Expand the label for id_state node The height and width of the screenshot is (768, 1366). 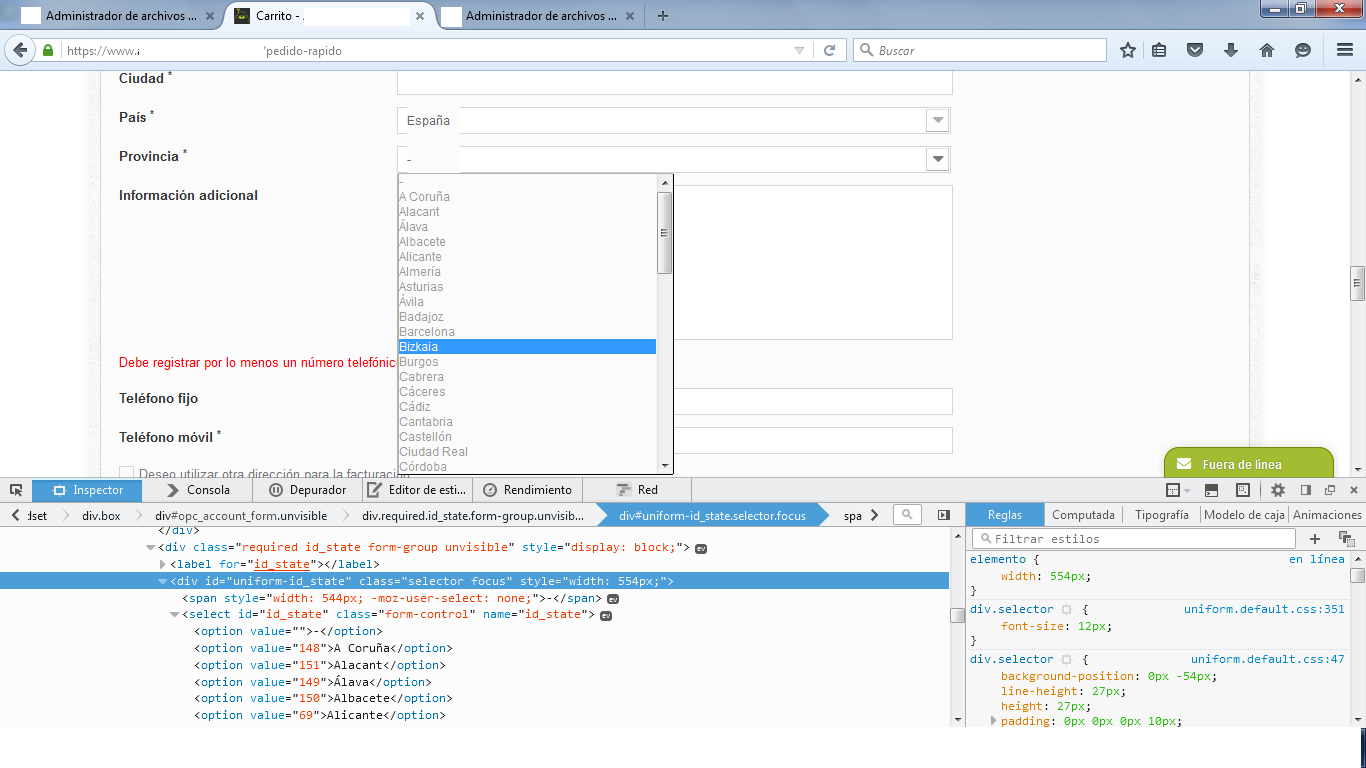(164, 564)
